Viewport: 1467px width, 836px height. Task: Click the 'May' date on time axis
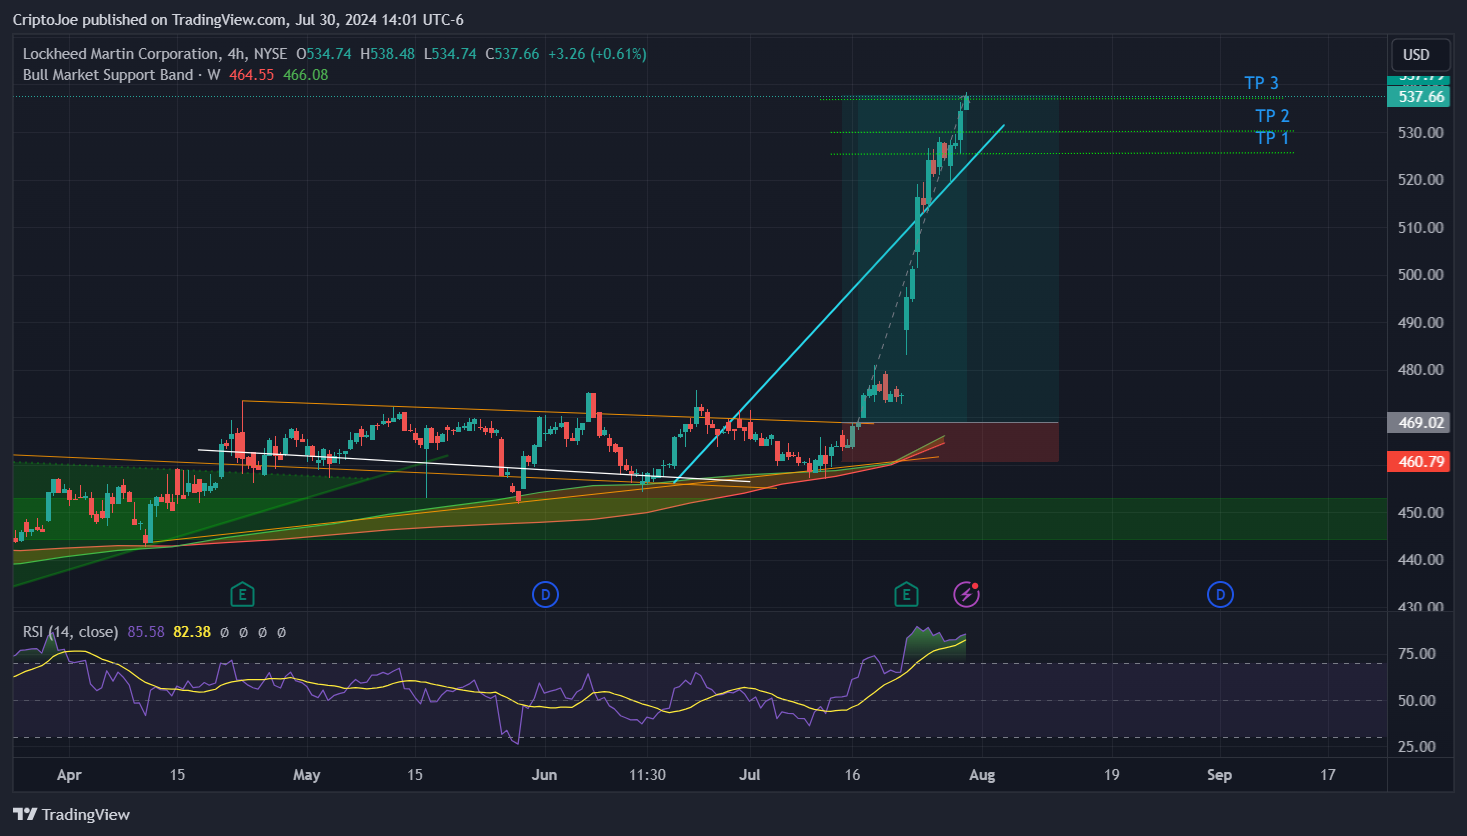pos(306,775)
